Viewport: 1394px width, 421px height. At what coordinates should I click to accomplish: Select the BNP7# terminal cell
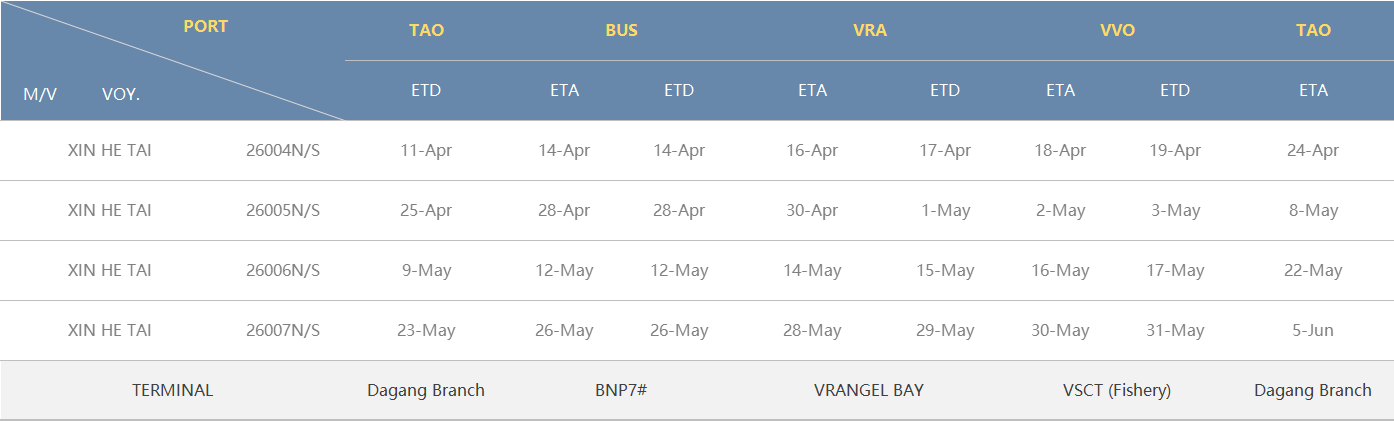click(x=621, y=390)
